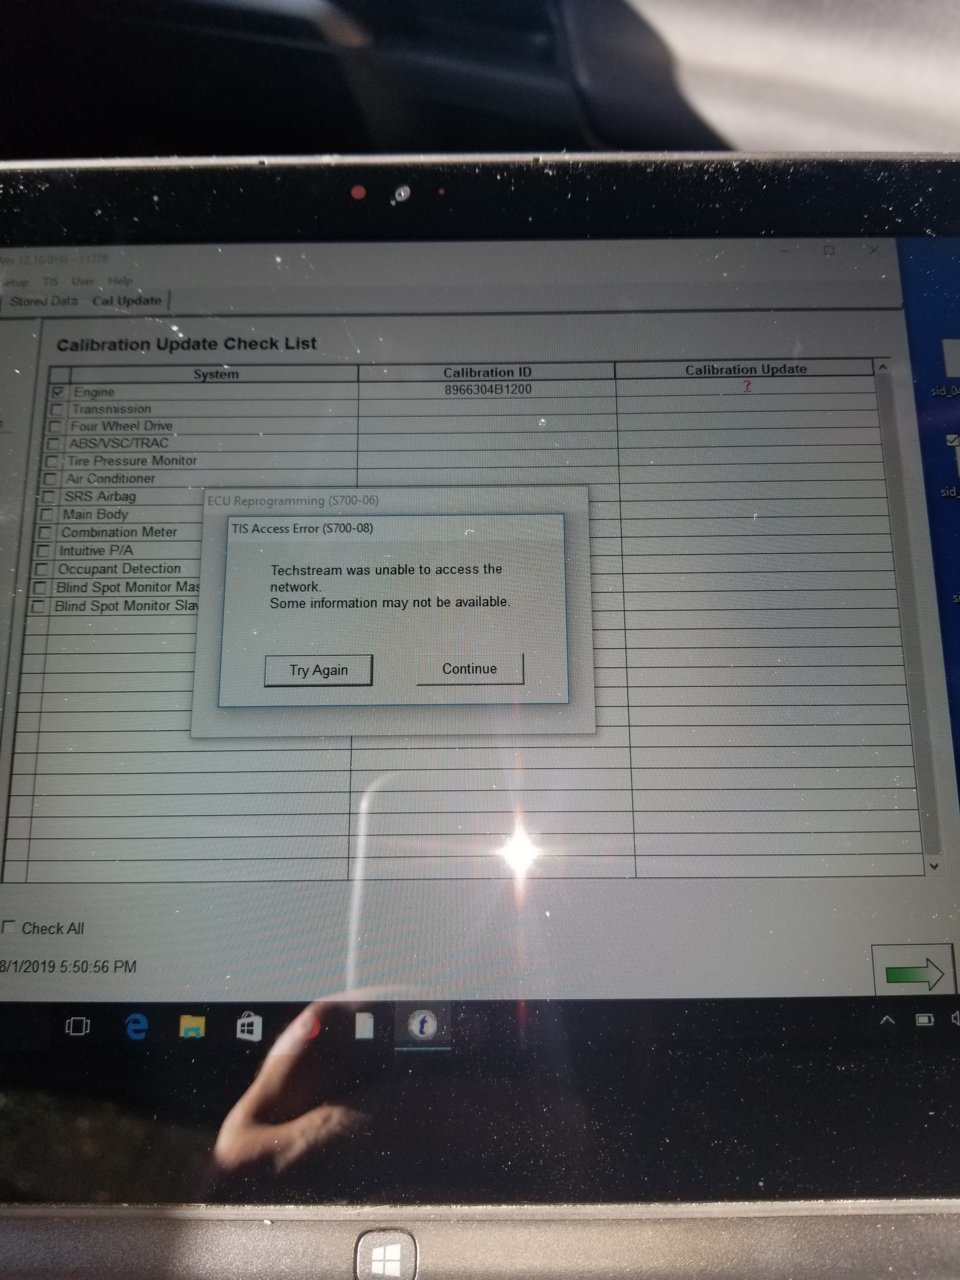Image resolution: width=960 pixels, height=1280 pixels.
Task: Select the Main Body checkbox
Action: coord(46,515)
